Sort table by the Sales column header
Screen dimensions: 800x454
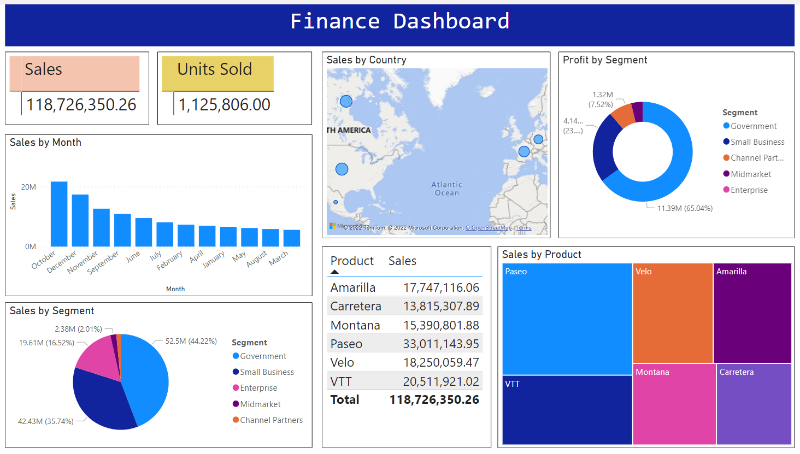click(402, 261)
